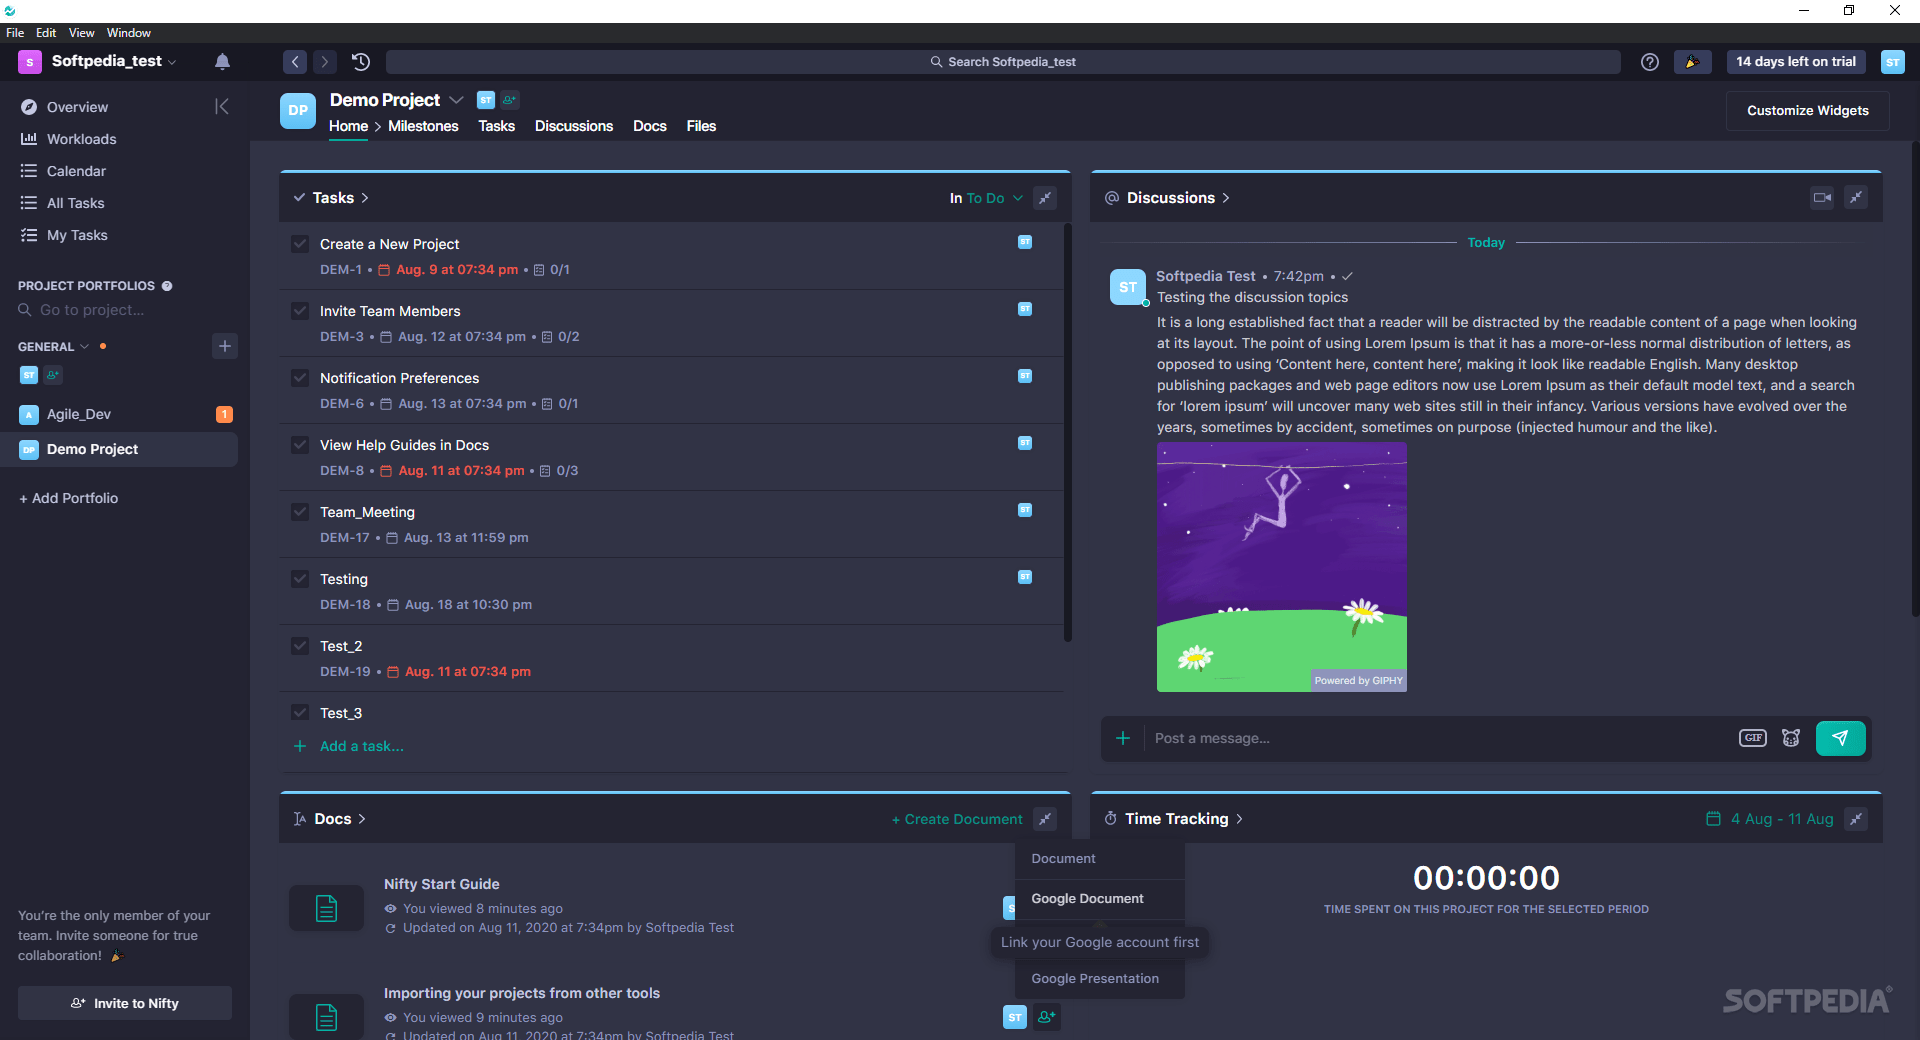The height and width of the screenshot is (1040, 1920).
Task: Unpin the Time Tracking widget
Action: coord(1856,819)
